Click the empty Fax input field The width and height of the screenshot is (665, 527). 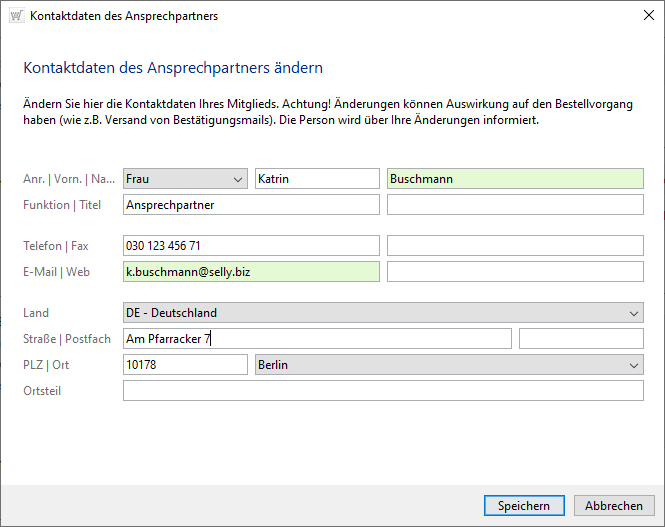(515, 245)
